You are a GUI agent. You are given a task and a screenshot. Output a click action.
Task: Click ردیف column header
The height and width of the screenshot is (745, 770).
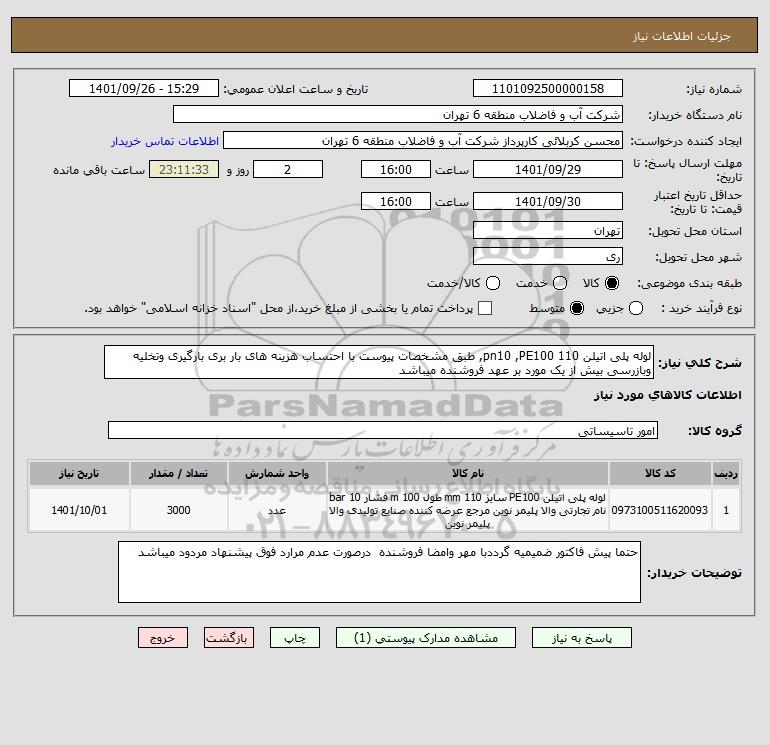(726, 473)
